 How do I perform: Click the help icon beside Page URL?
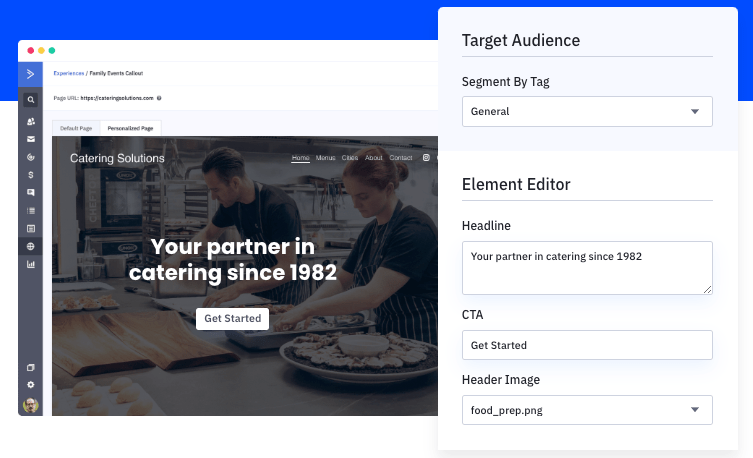[x=159, y=98]
